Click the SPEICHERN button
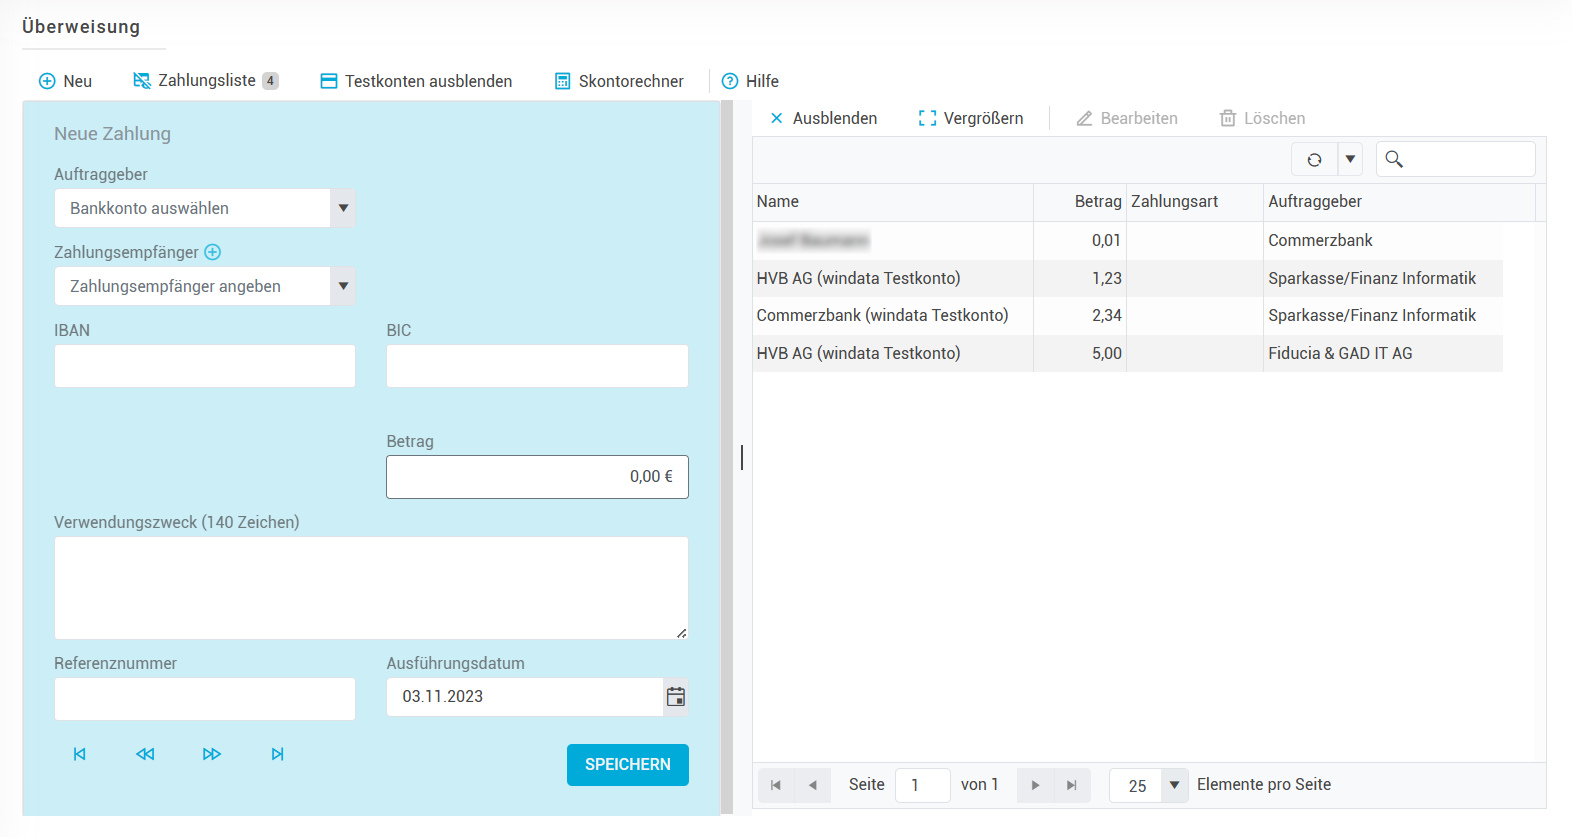This screenshot has width=1572, height=837. tap(627, 765)
